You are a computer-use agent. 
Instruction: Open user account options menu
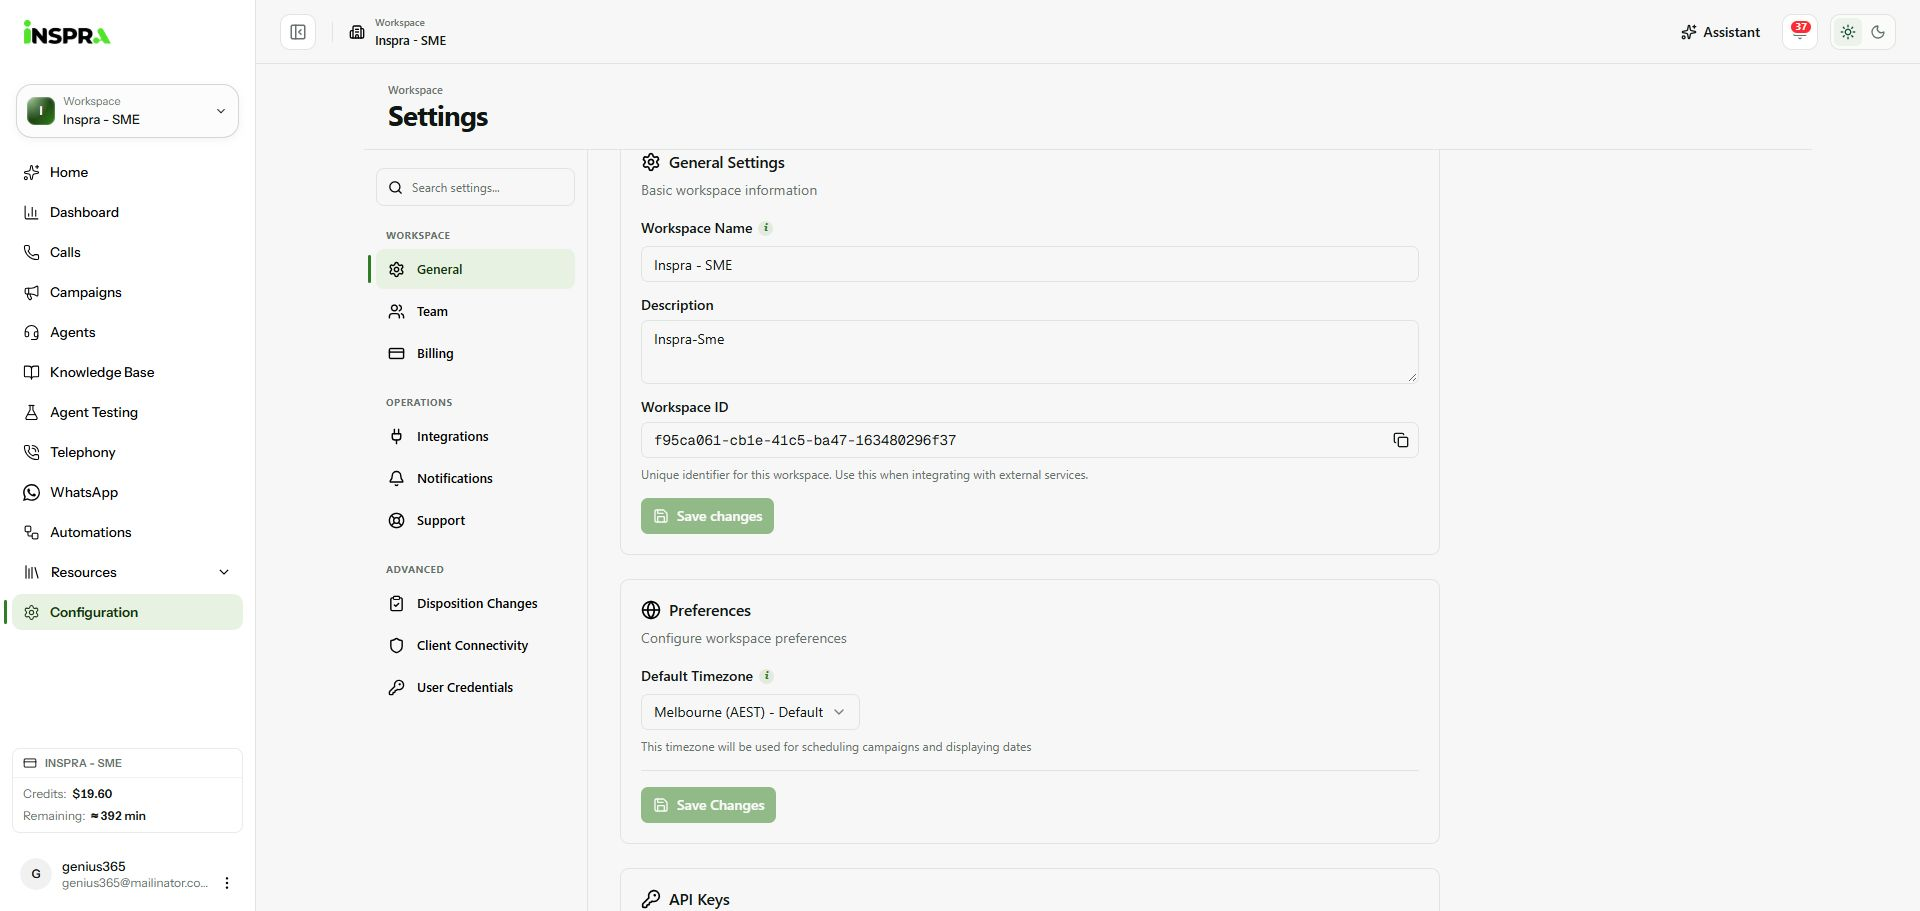click(x=227, y=883)
